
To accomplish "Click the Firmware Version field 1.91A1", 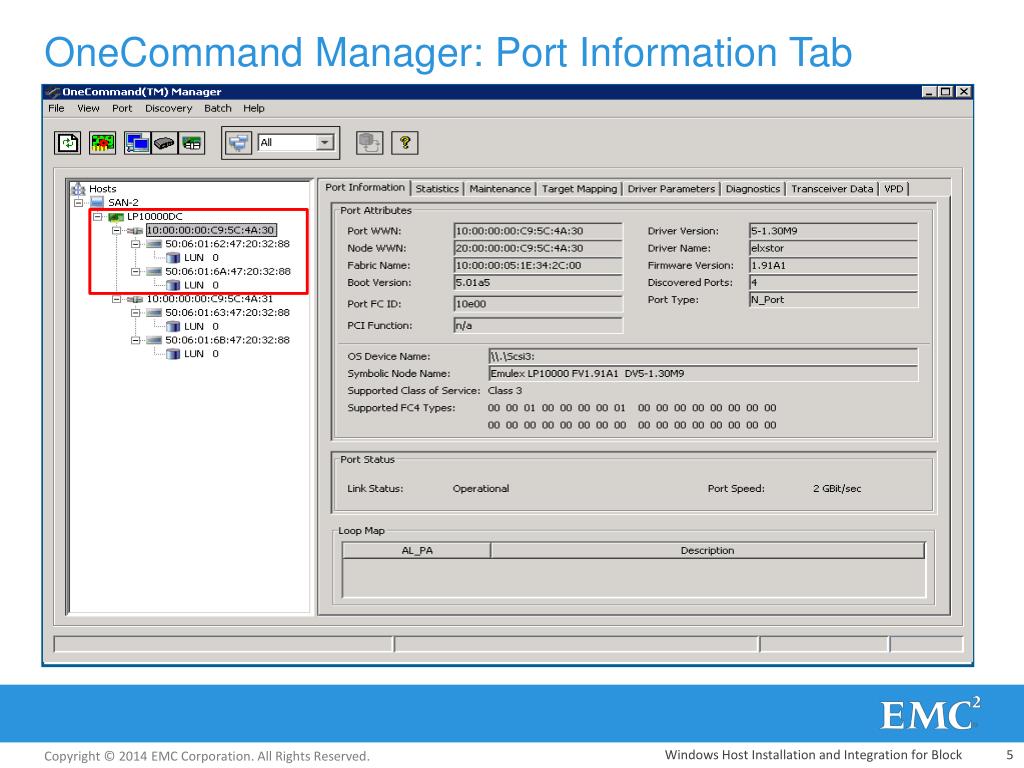I will click(x=833, y=266).
